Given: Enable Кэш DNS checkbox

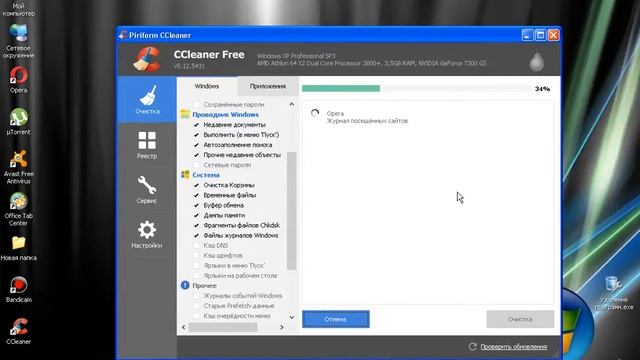Looking at the screenshot, I should pos(196,245).
